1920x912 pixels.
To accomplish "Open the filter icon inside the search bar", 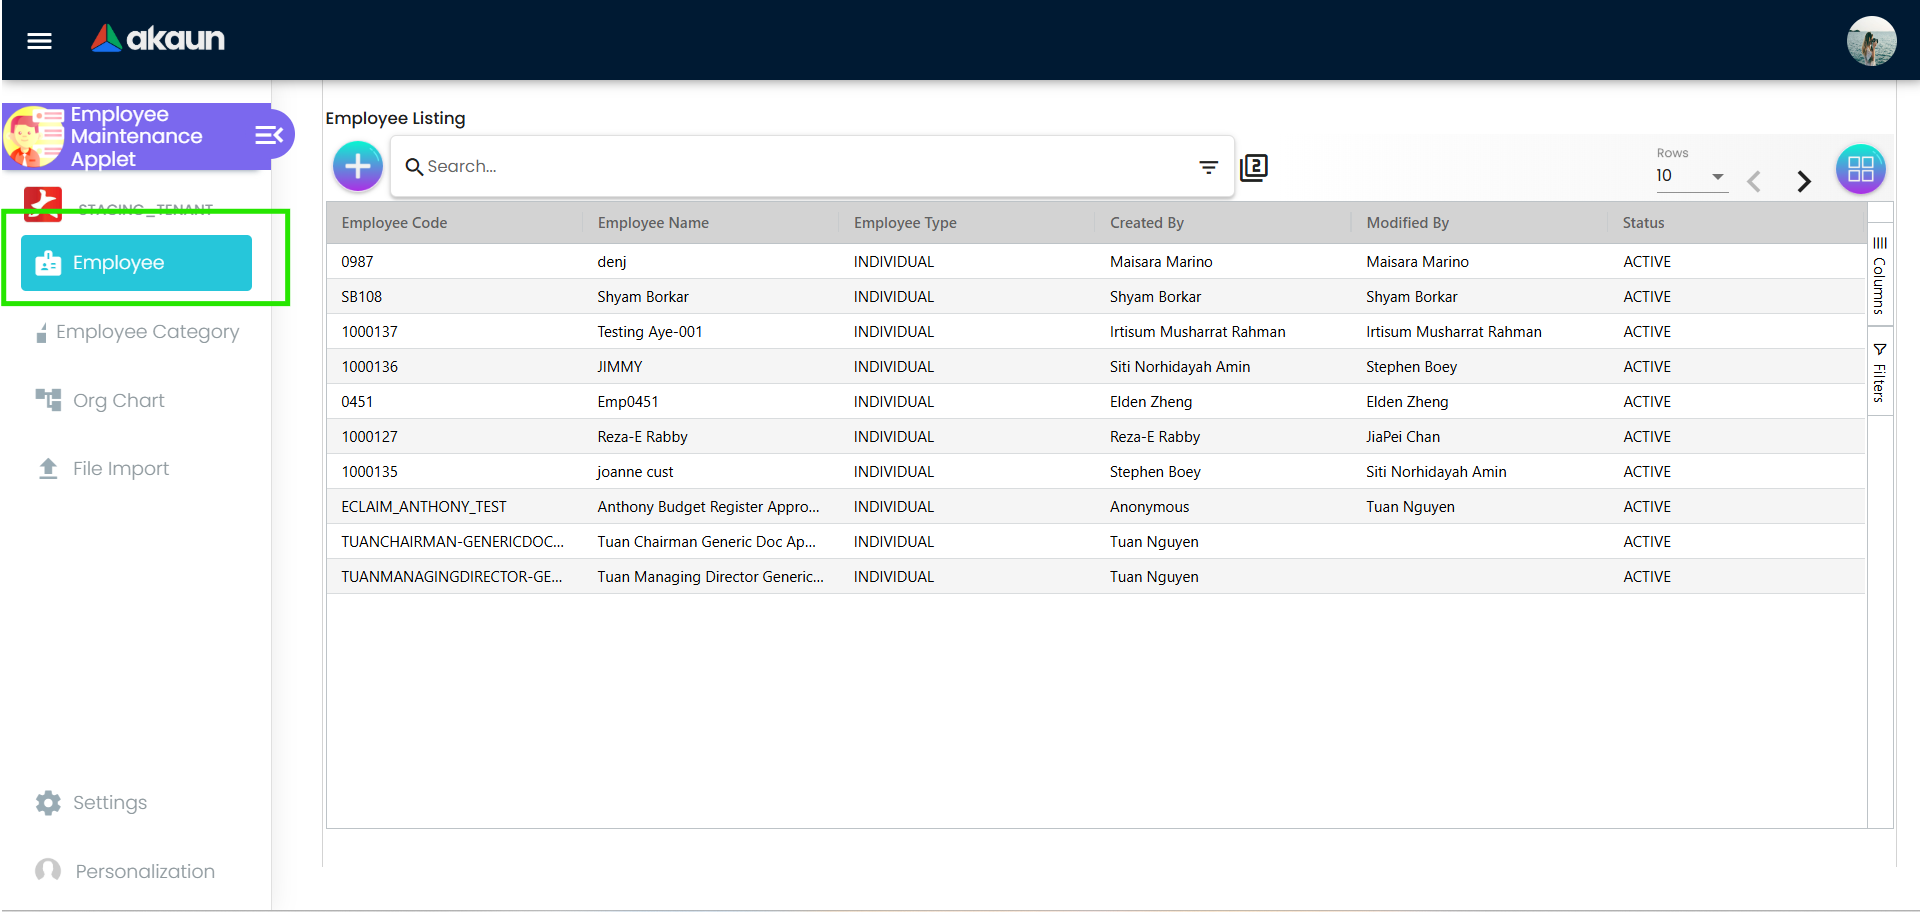I will (1209, 166).
